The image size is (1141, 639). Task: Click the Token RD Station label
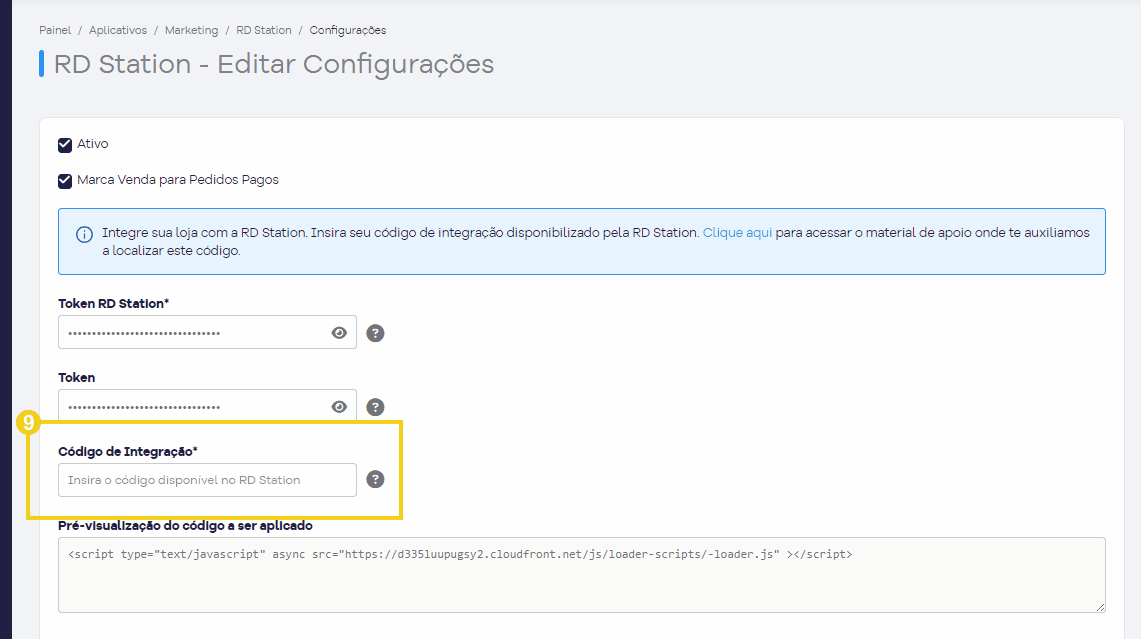(114, 303)
